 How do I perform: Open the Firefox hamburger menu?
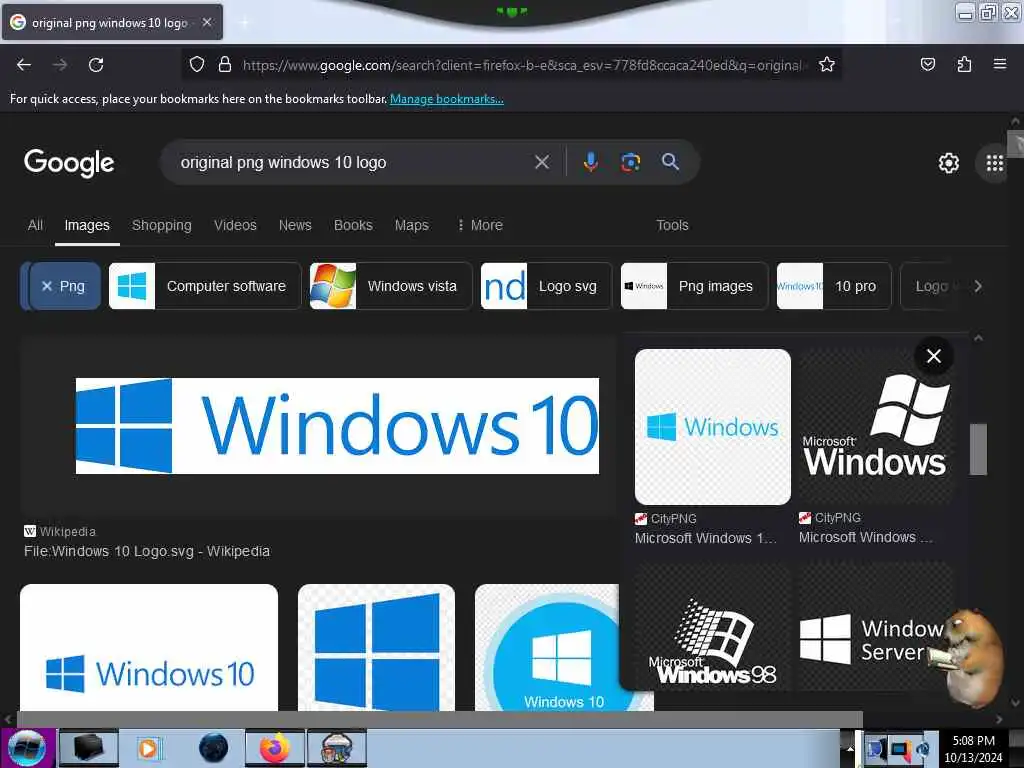(x=1000, y=64)
